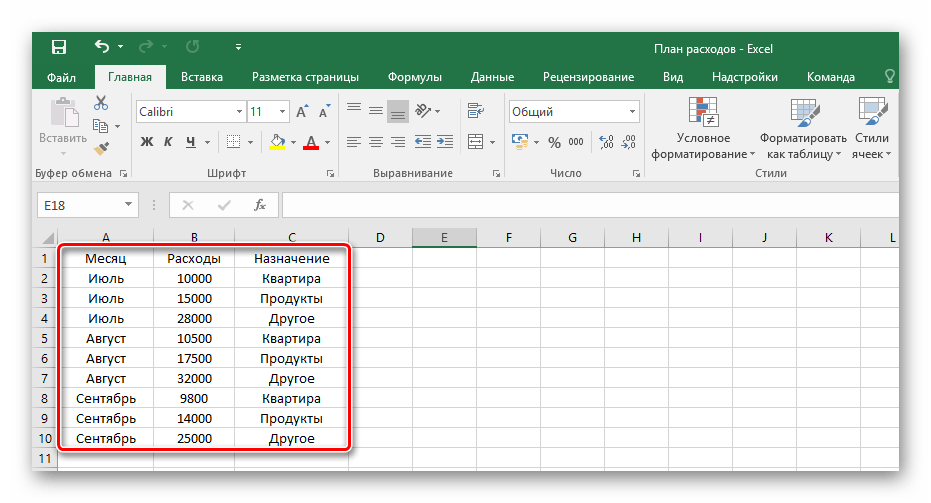The width and height of the screenshot is (931, 503).
Task: Click the Increase Indent icon
Action: click(445, 141)
